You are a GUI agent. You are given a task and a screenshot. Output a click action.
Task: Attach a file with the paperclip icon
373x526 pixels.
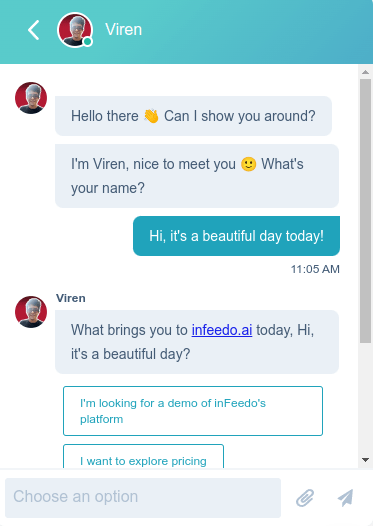coord(305,497)
